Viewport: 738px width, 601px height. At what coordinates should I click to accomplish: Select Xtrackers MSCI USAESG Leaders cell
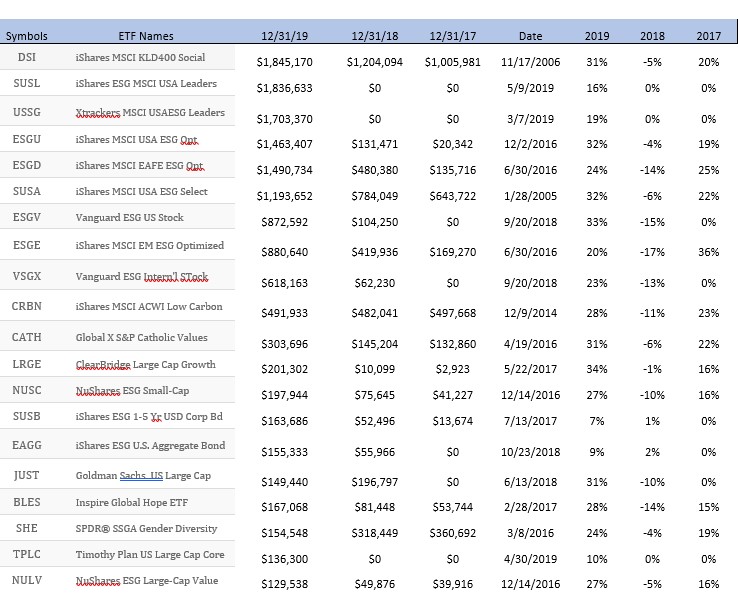click(x=150, y=112)
